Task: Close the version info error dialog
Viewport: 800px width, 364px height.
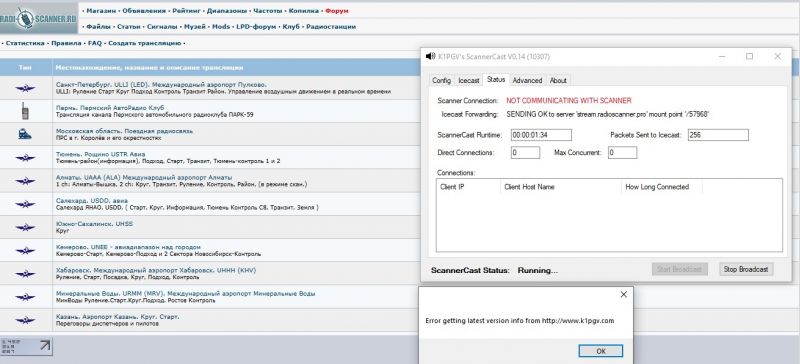Action: pos(623,295)
